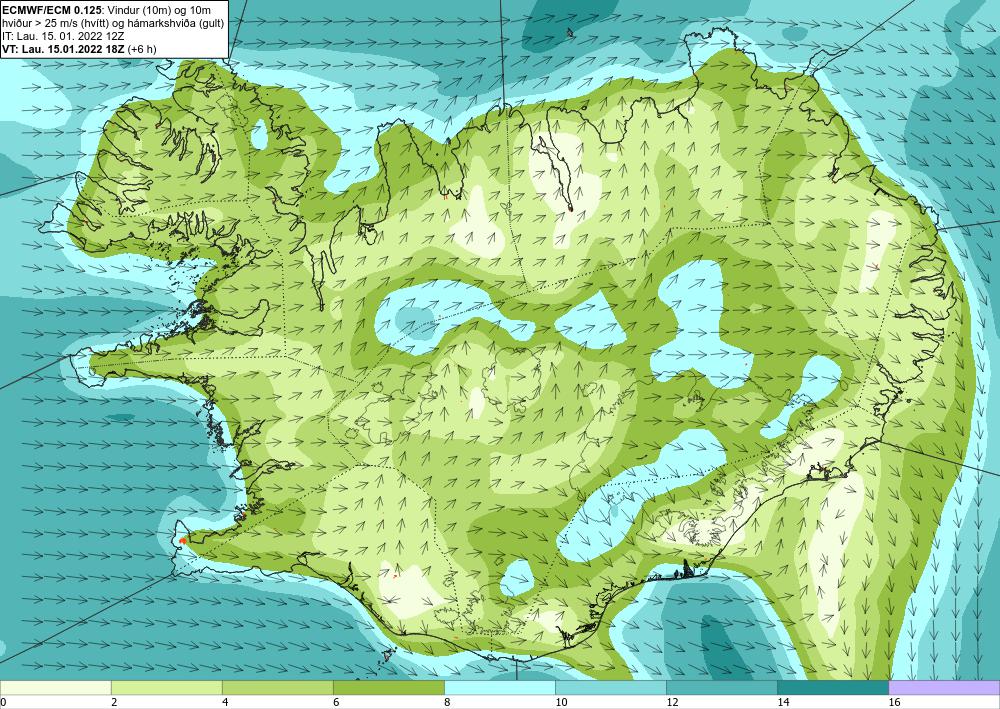Image resolution: width=1000 pixels, height=709 pixels.
Task: Click the purple above-16 legend swatch
Action: [x=944, y=687]
